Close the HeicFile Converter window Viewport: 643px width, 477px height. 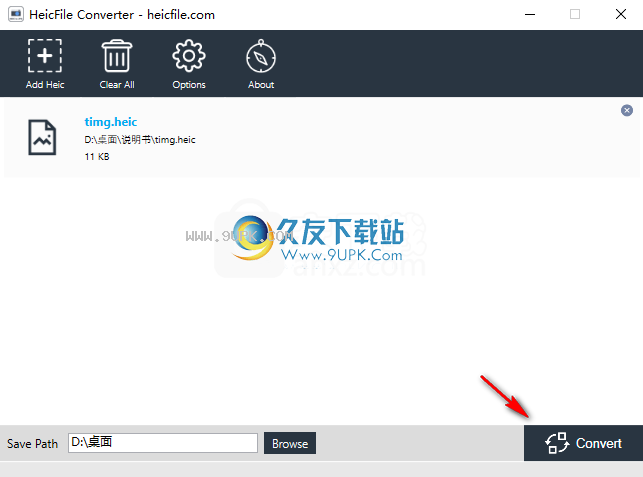621,14
